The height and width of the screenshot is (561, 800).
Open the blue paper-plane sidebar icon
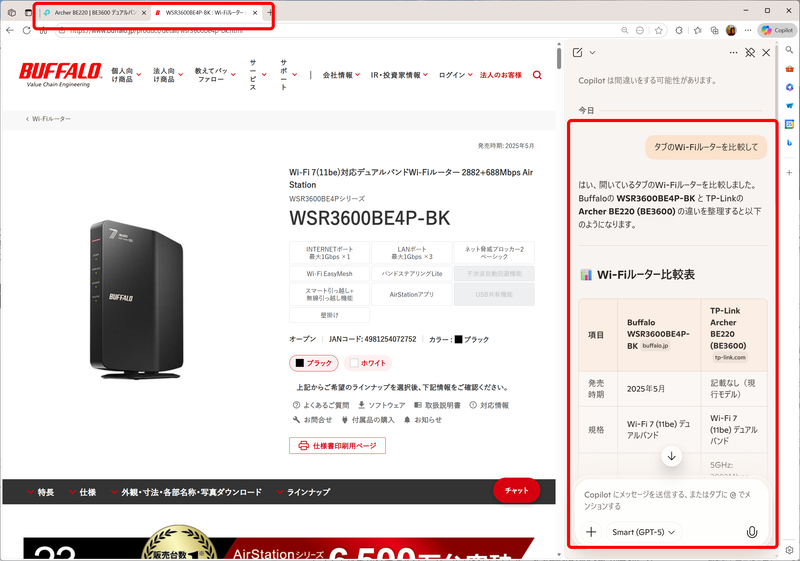tap(789, 106)
